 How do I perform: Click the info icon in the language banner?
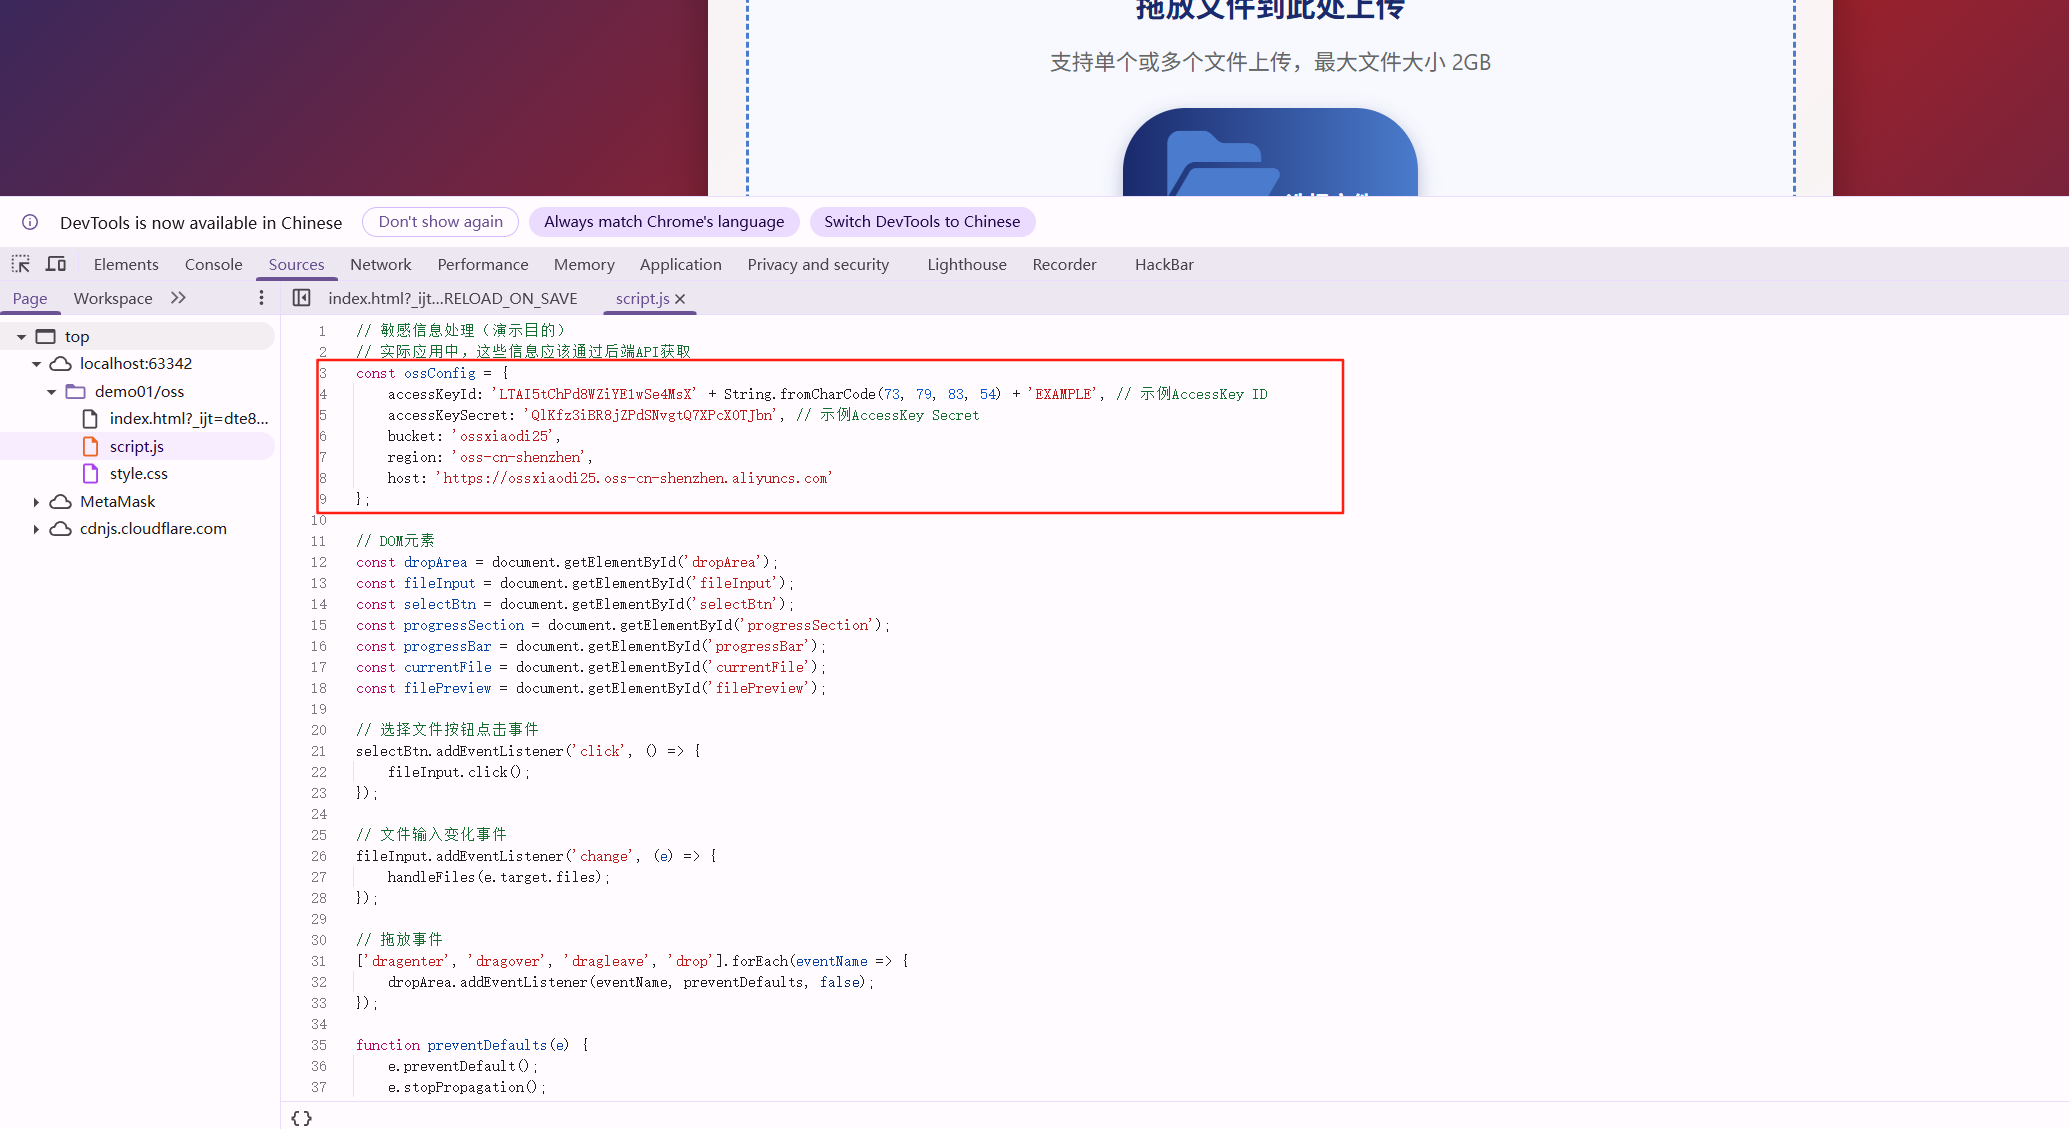click(x=30, y=222)
